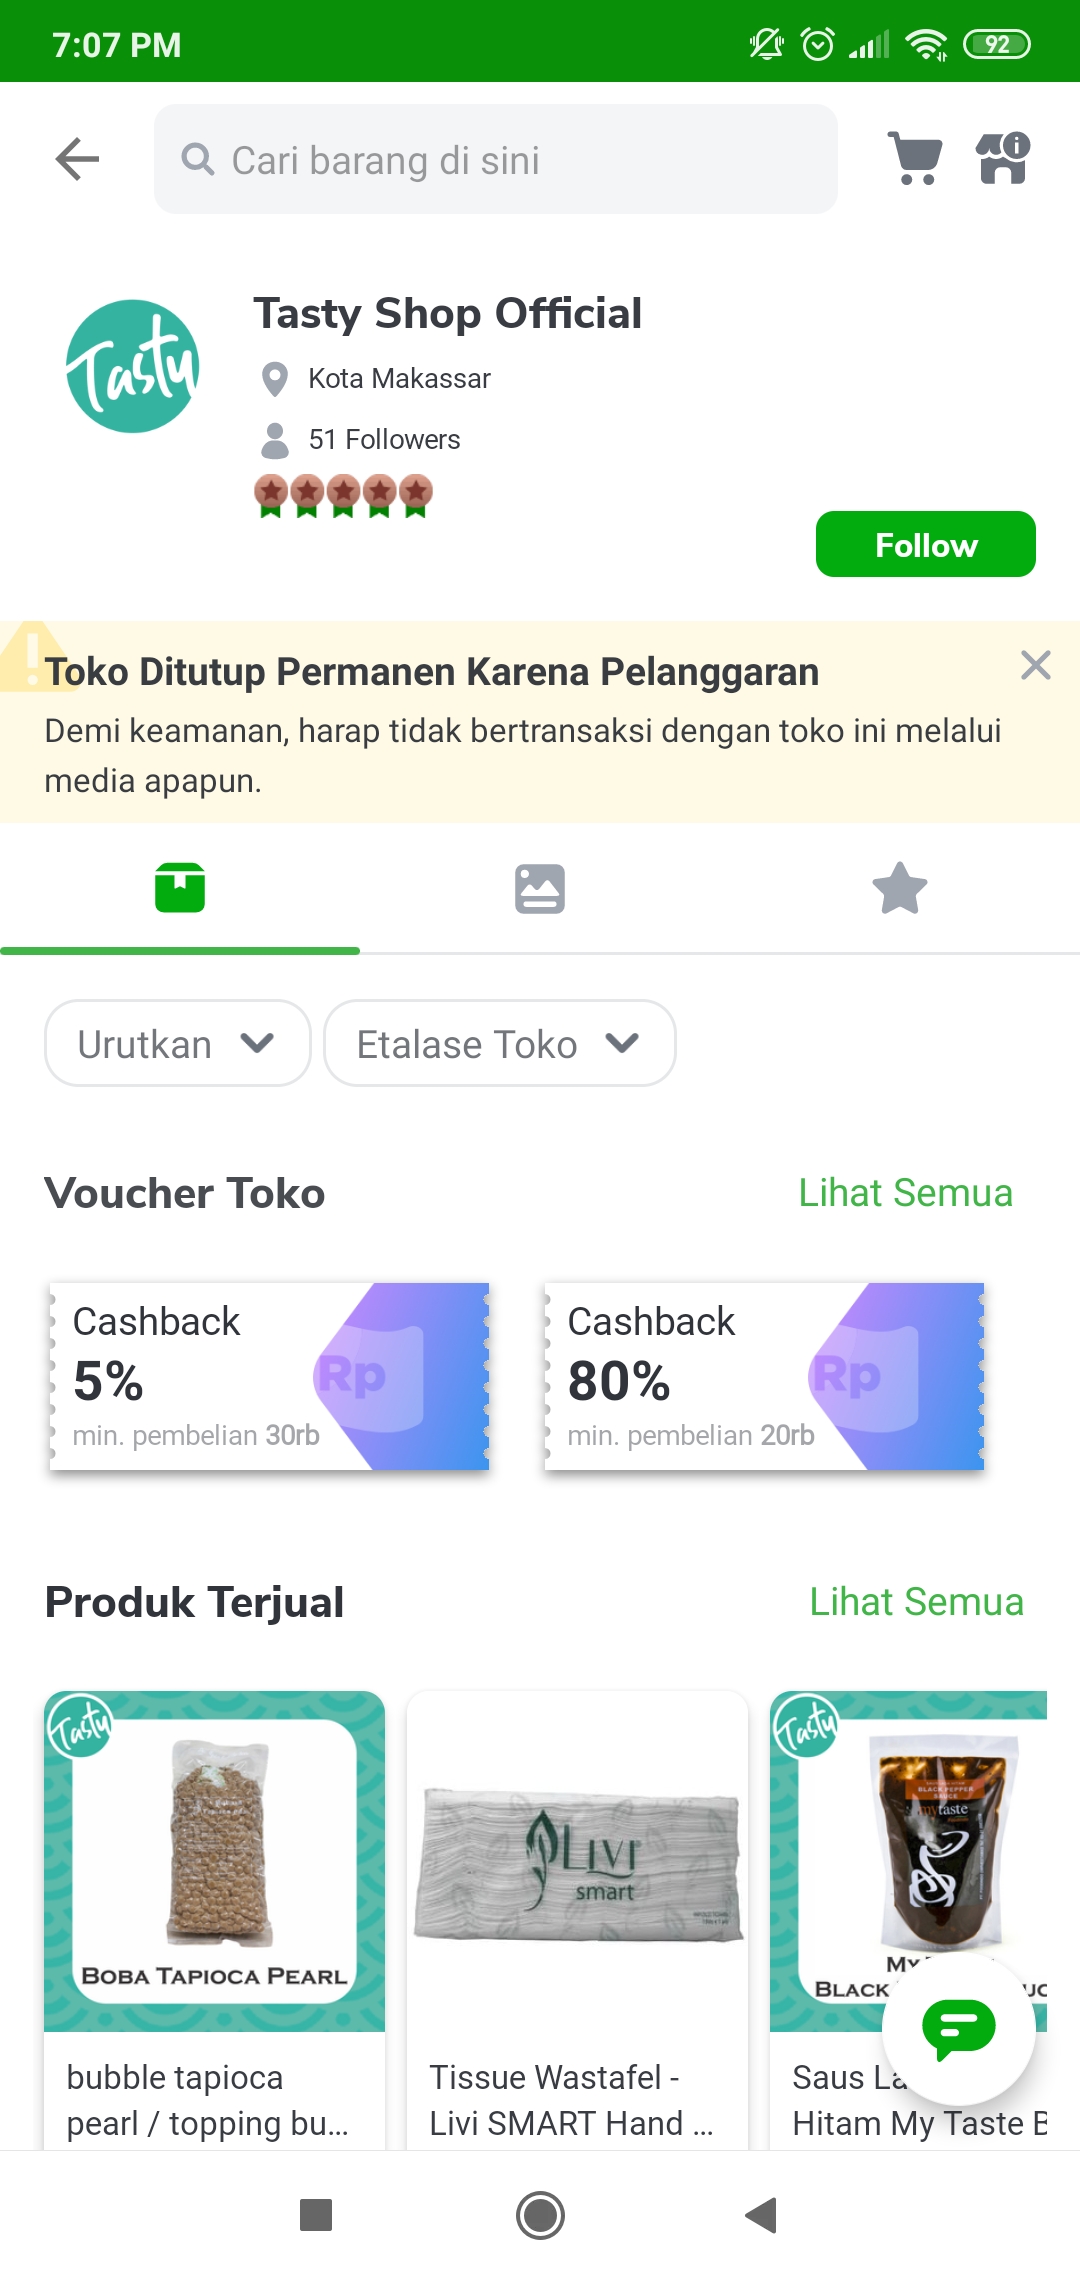Image resolution: width=1080 pixels, height=2280 pixels.
Task: Tap the Android recent apps button
Action: point(316,2215)
